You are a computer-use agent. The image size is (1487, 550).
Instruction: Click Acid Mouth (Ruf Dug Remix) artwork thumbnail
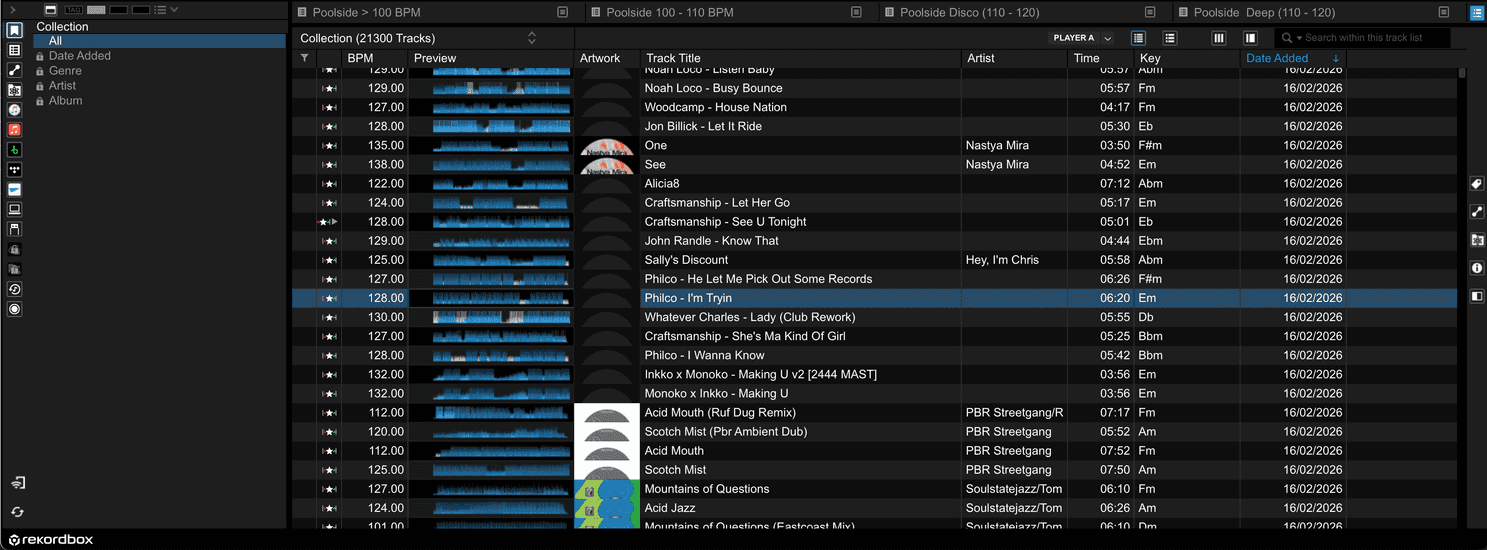[x=607, y=413]
